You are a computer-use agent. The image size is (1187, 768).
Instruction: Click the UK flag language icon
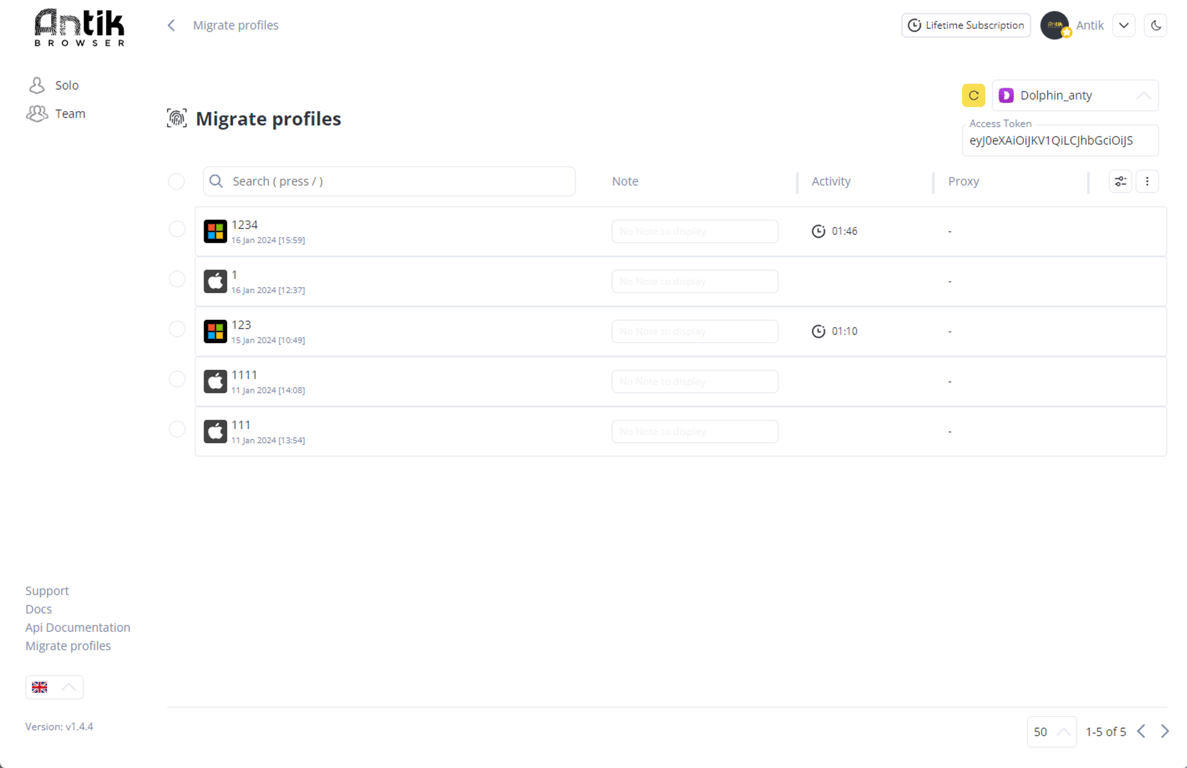[39, 687]
